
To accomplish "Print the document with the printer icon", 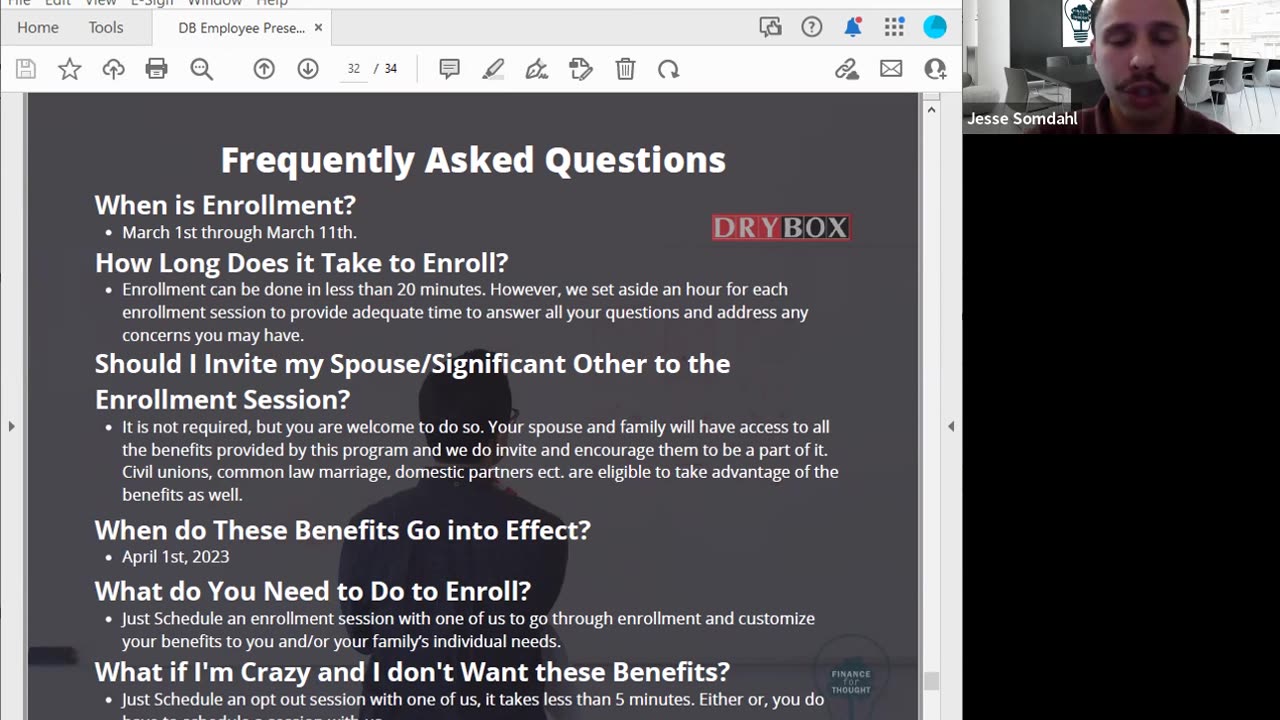I will pos(157,69).
